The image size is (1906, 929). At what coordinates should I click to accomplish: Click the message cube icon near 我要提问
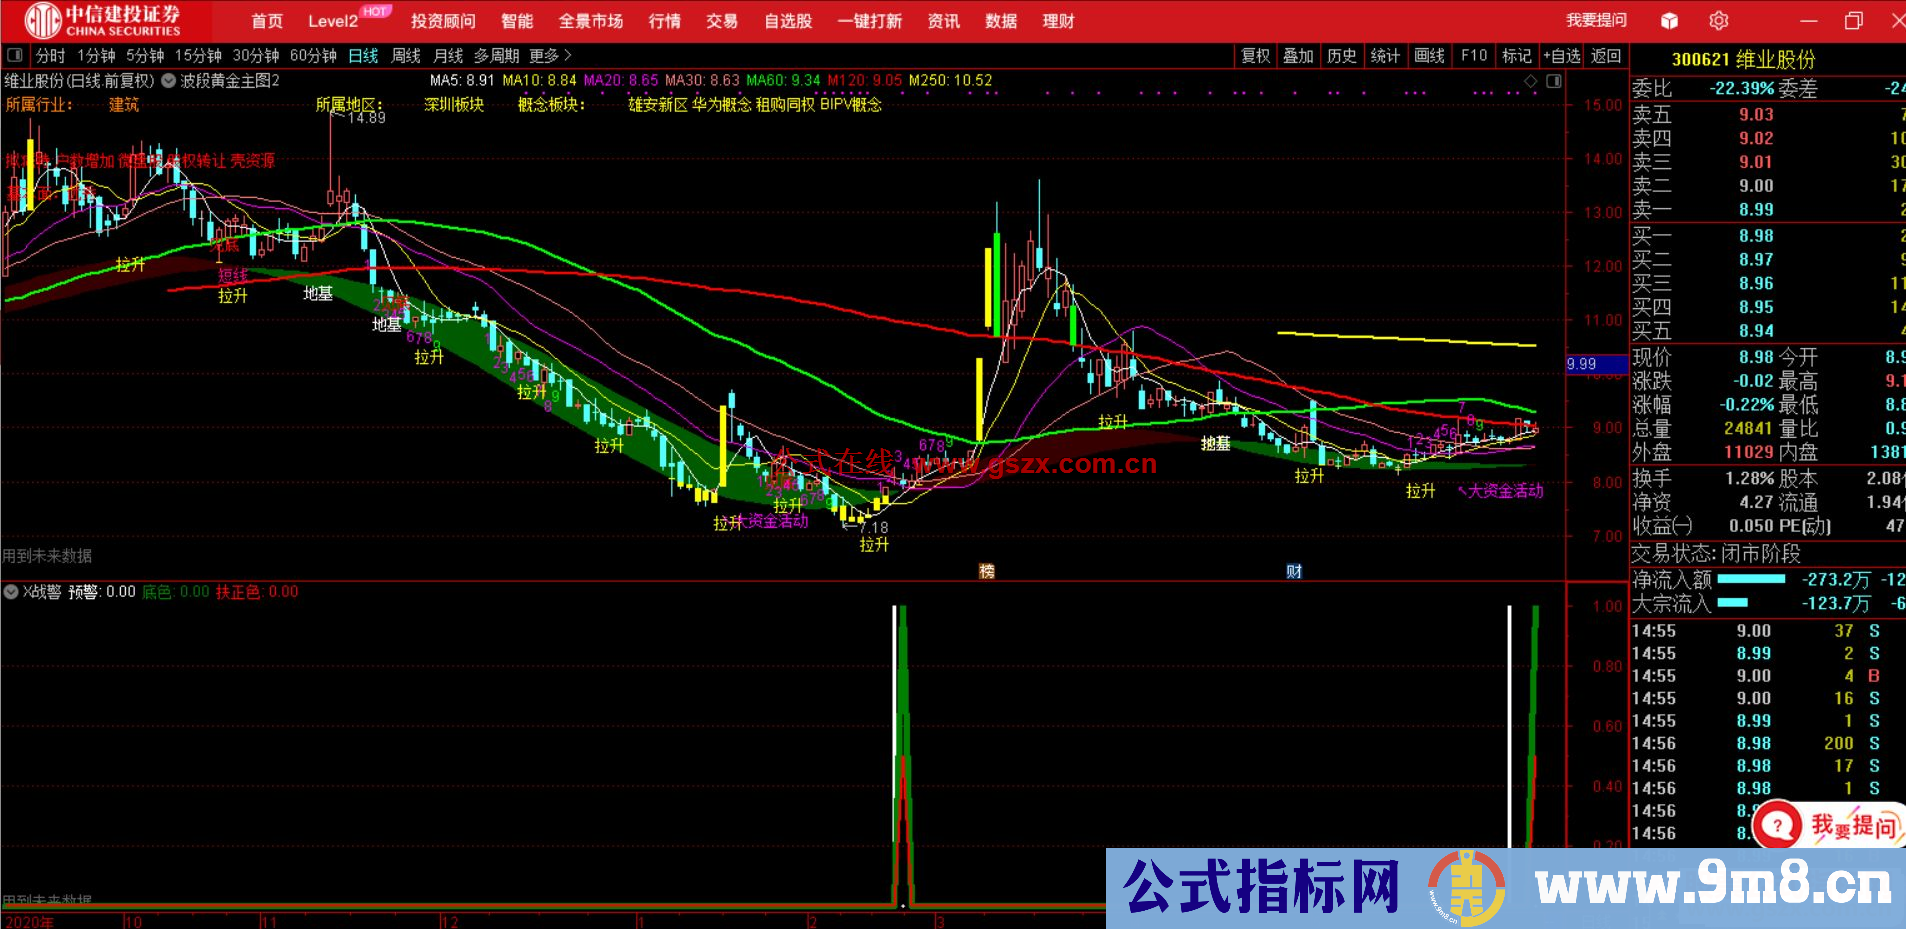pos(1668,20)
